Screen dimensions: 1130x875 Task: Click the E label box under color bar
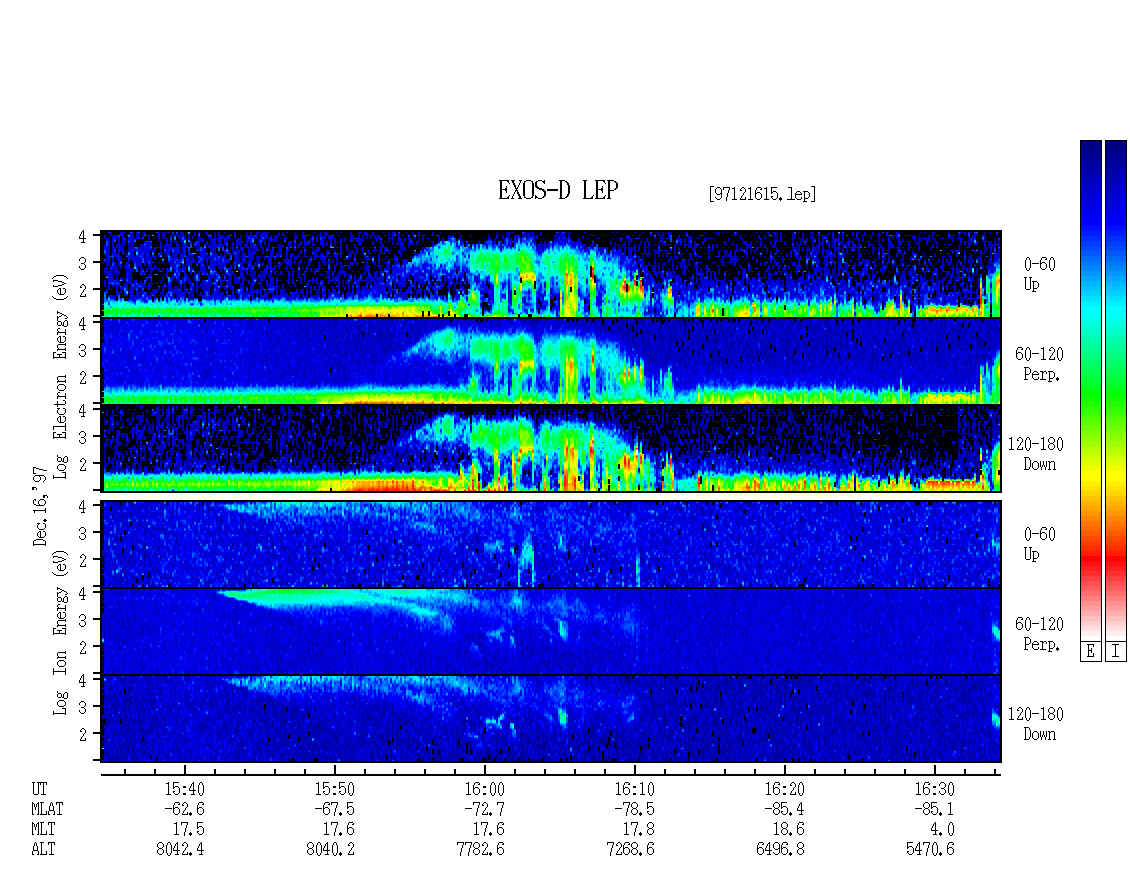1090,651
